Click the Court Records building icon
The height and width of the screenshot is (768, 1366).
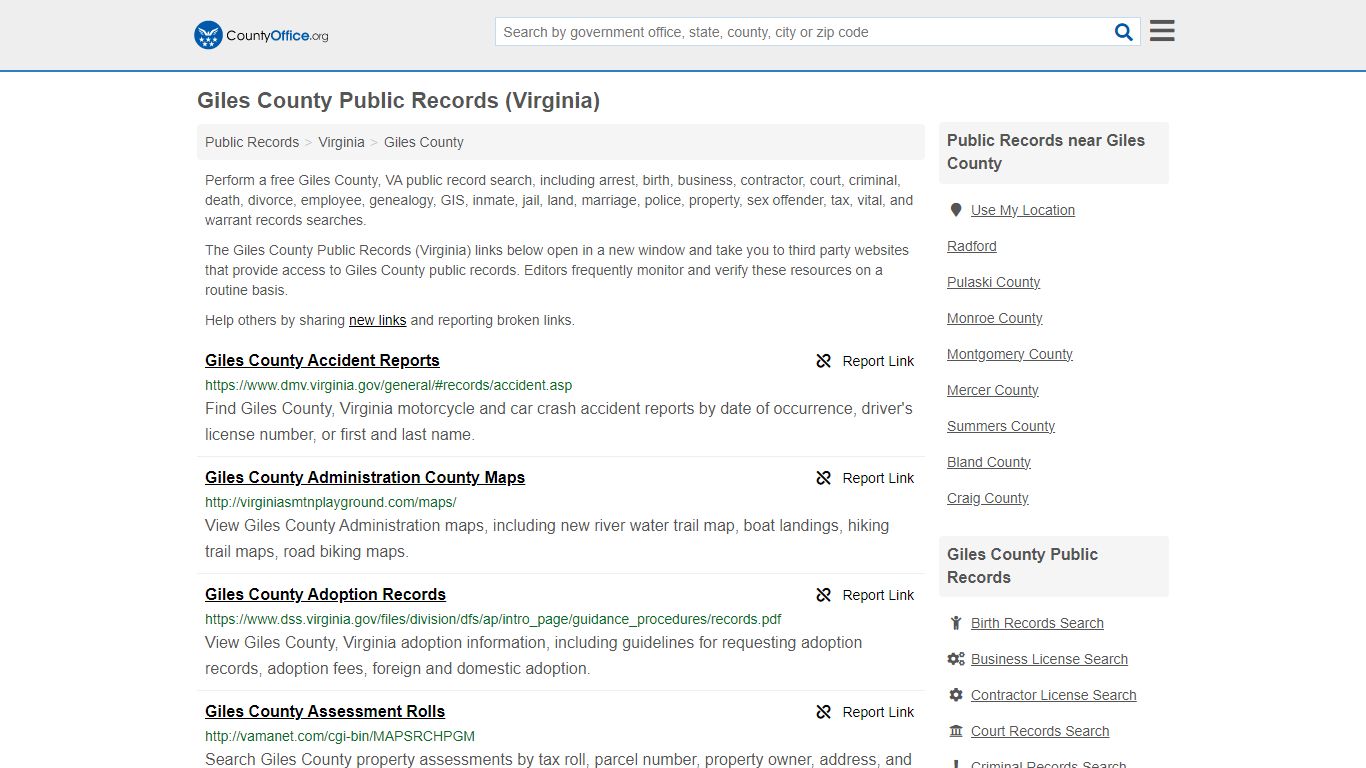click(956, 731)
